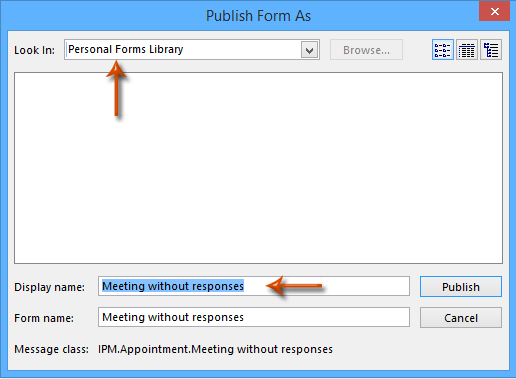Screen dimensions: 516x379
Task: Close the Publish Form As dialog
Action: pos(494,11)
